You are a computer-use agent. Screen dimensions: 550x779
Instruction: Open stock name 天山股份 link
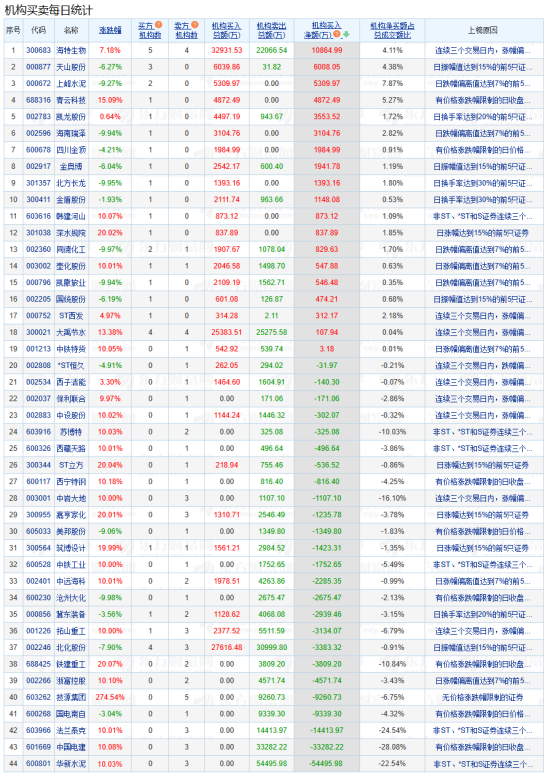tap(71, 67)
